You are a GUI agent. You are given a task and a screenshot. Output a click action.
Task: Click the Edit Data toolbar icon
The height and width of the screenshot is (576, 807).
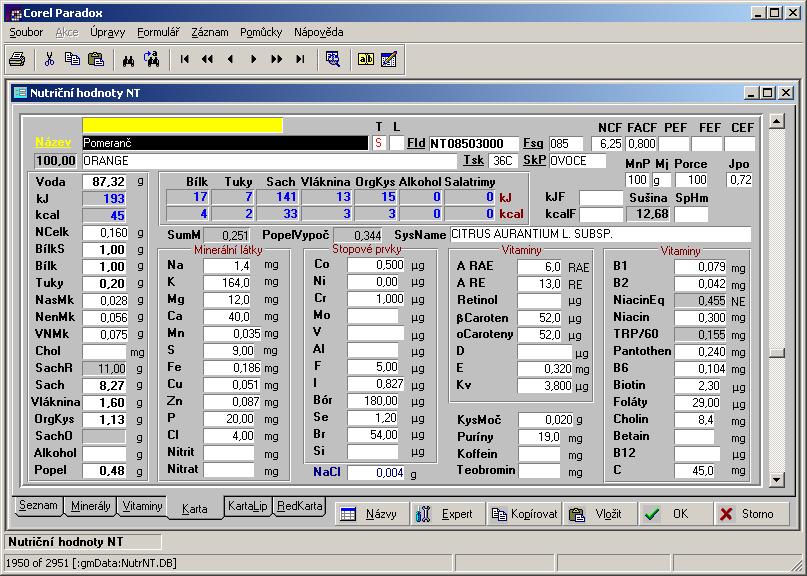coord(389,59)
